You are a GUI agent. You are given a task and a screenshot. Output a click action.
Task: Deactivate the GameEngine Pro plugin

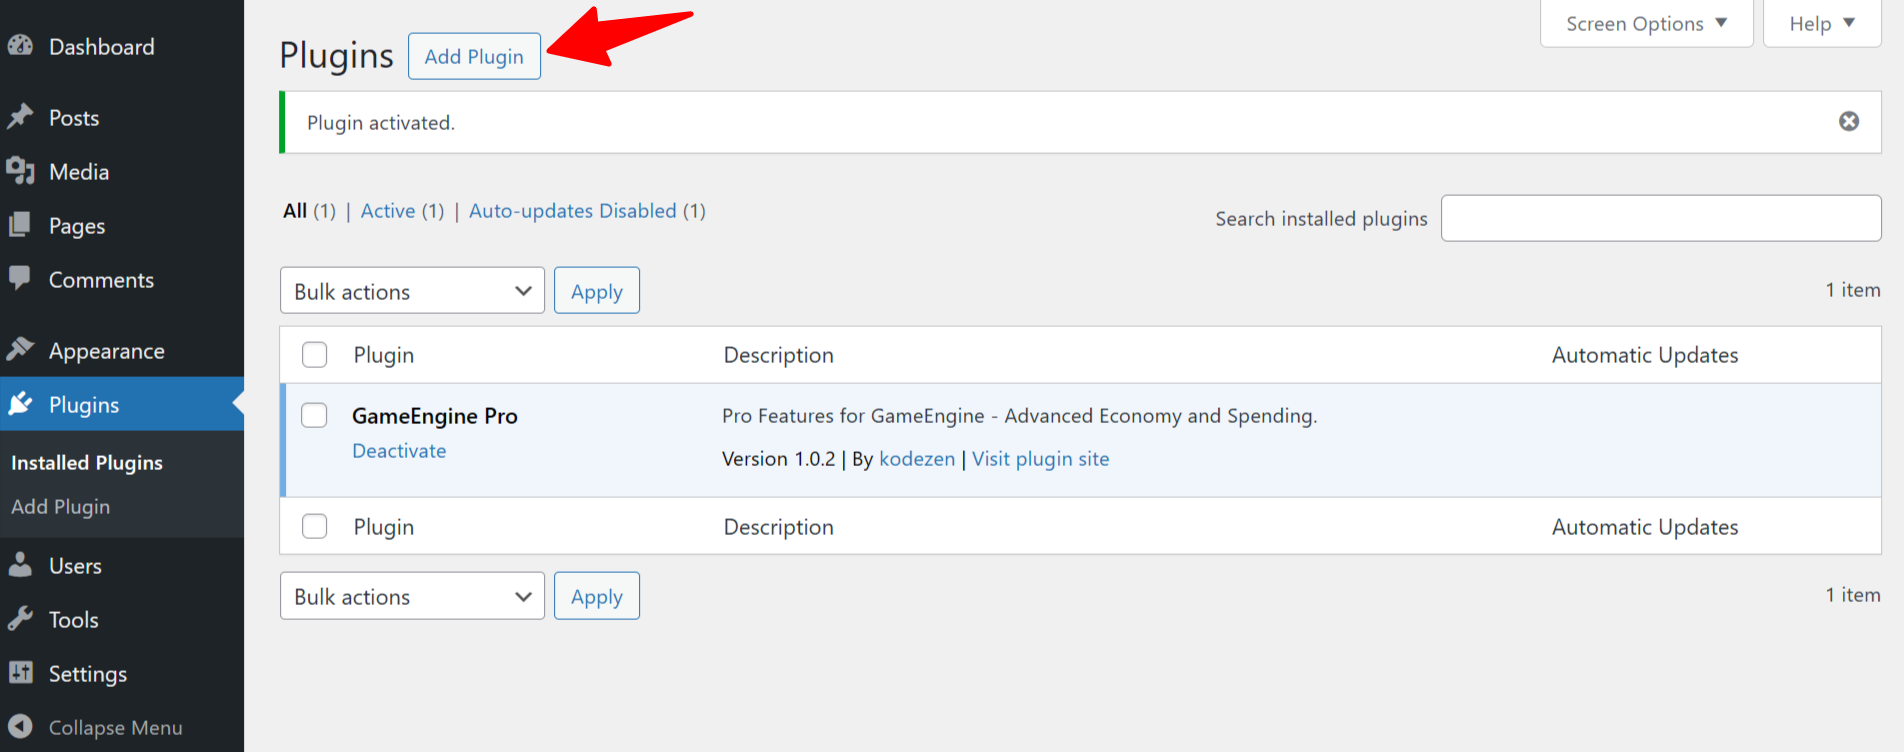[x=399, y=451]
